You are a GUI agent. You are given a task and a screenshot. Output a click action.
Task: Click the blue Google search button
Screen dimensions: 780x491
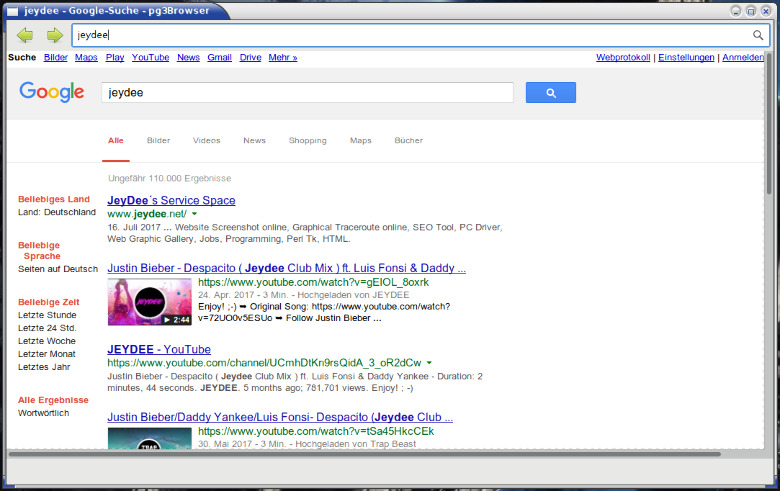[551, 93]
